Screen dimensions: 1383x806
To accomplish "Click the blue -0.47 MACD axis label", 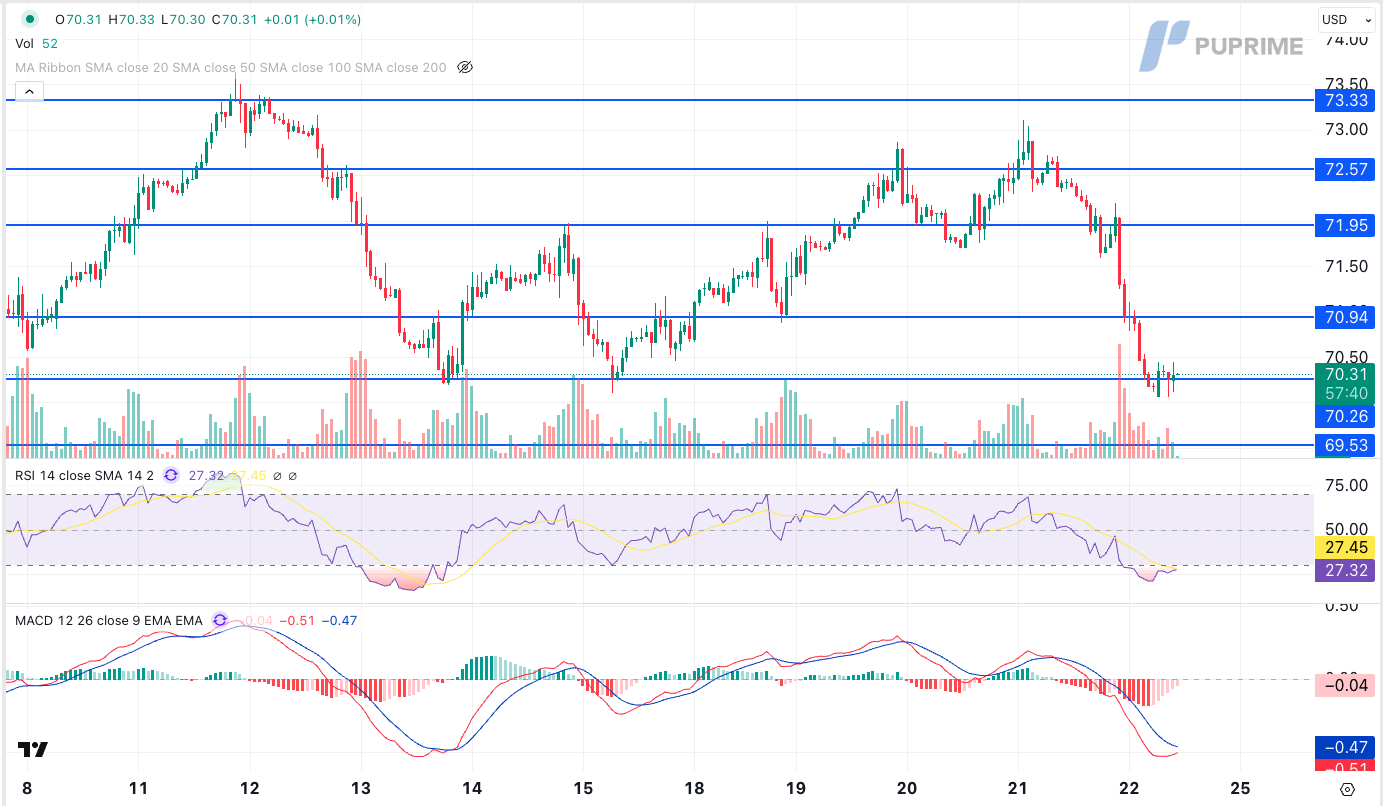I will [x=1346, y=747].
